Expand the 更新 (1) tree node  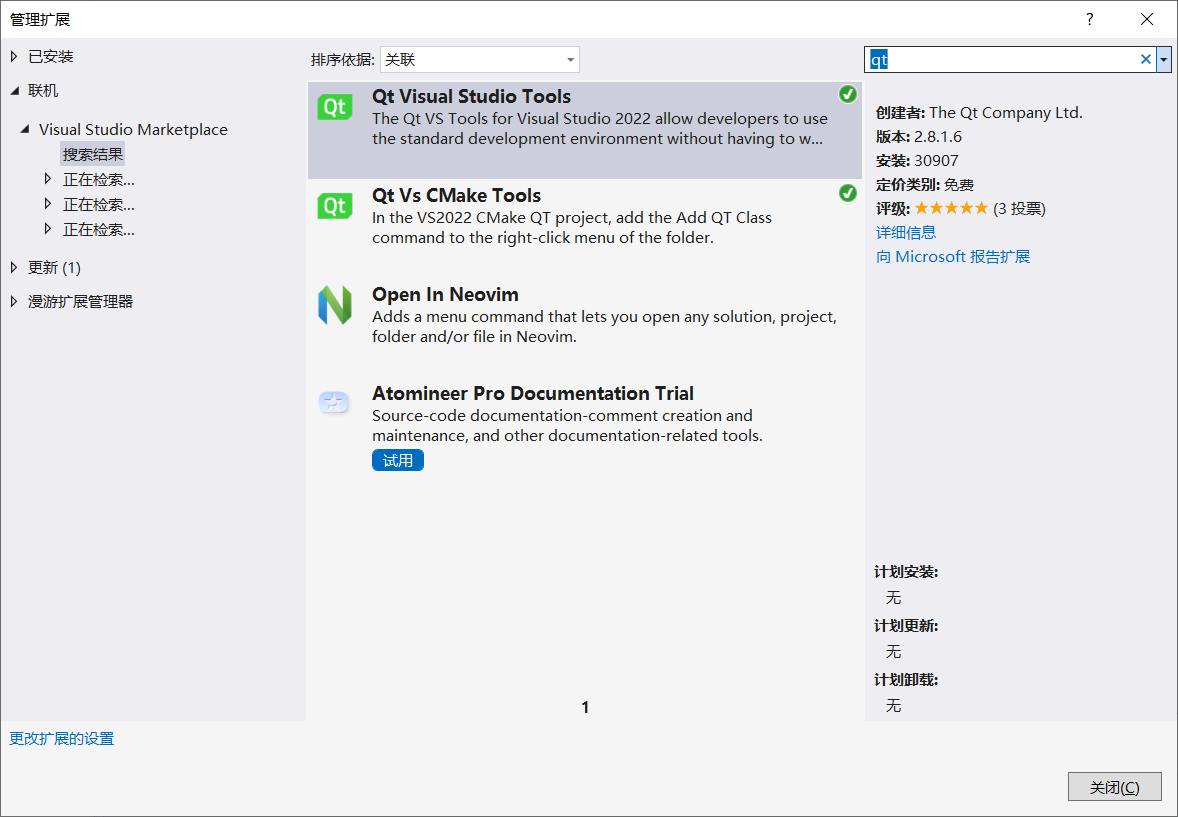tap(14, 267)
